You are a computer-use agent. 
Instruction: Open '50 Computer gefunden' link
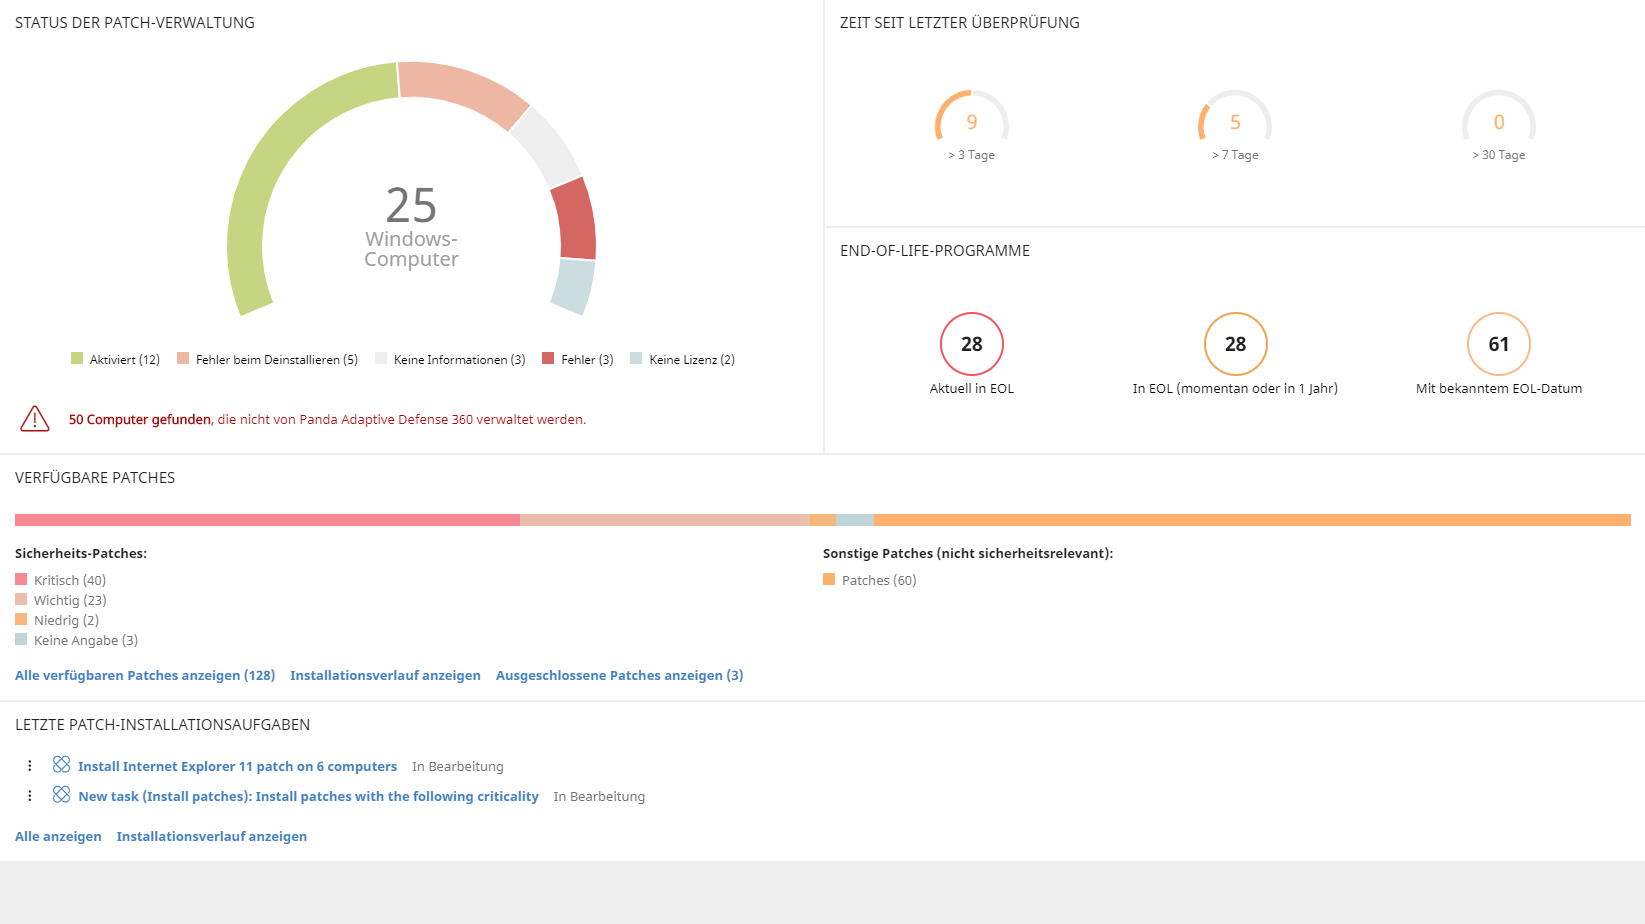(x=139, y=420)
